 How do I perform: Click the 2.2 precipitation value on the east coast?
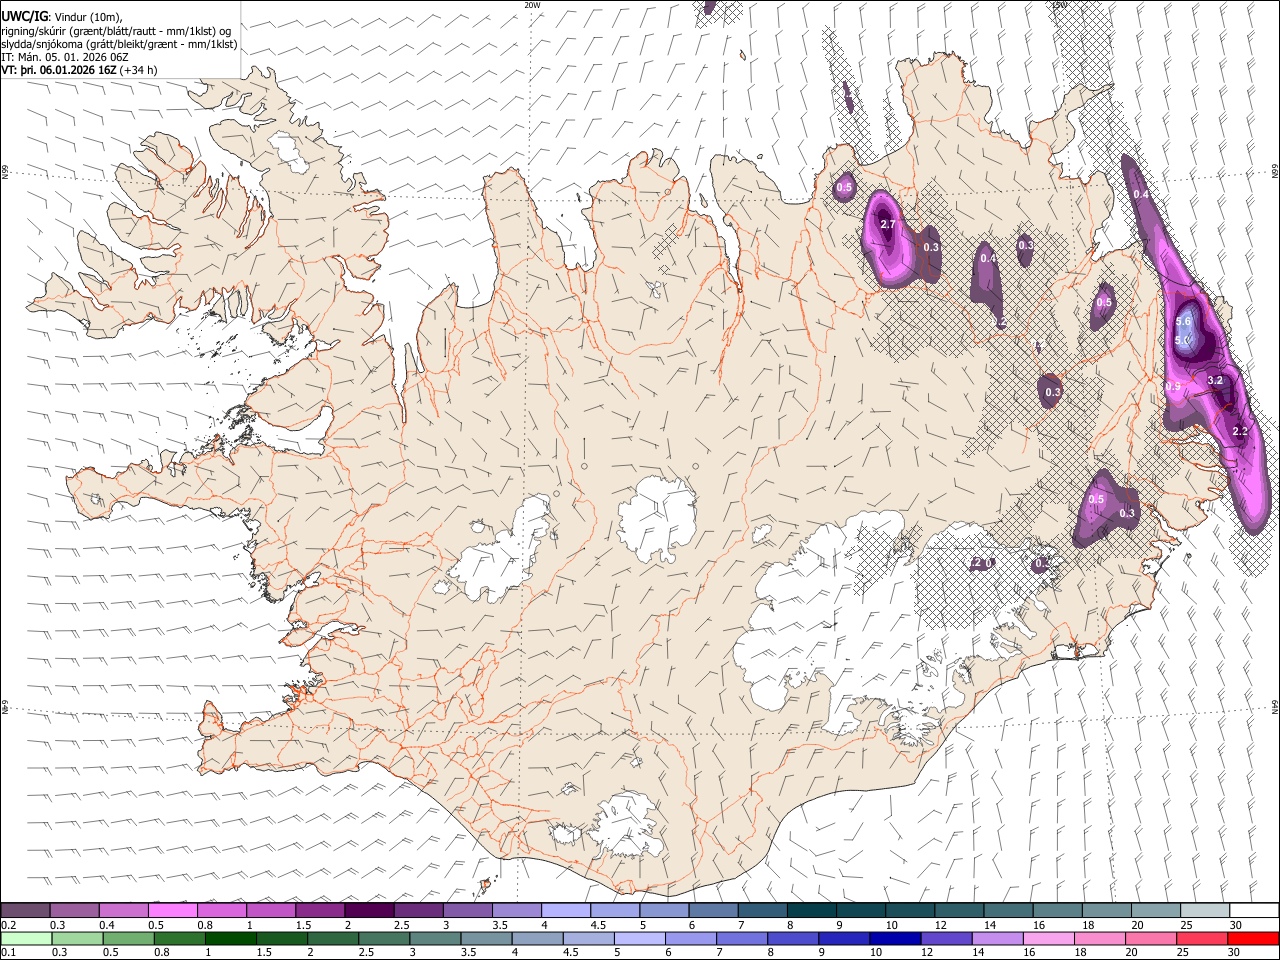pos(1240,431)
